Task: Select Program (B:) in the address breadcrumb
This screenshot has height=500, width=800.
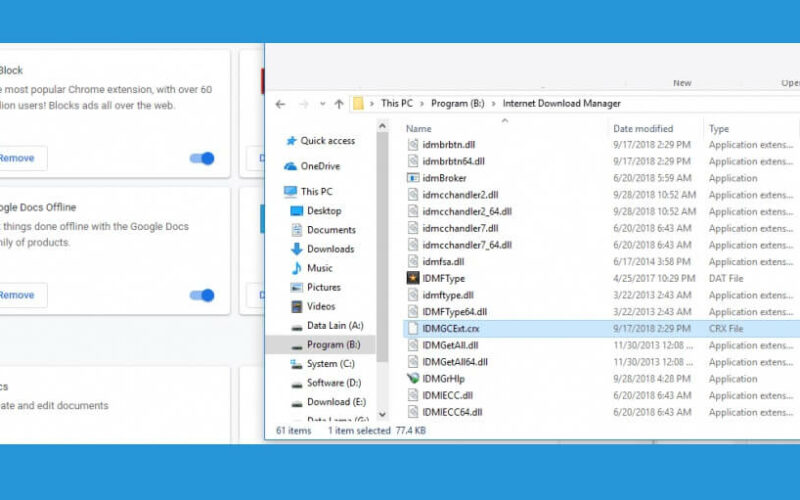Action: 457,104
